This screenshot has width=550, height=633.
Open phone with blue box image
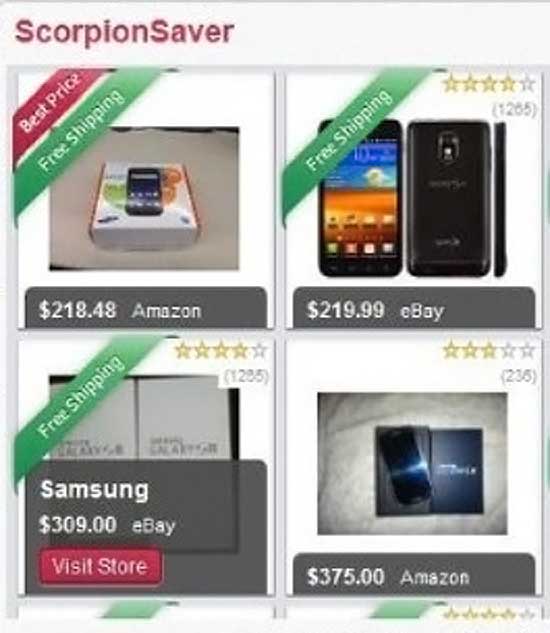(x=412, y=463)
